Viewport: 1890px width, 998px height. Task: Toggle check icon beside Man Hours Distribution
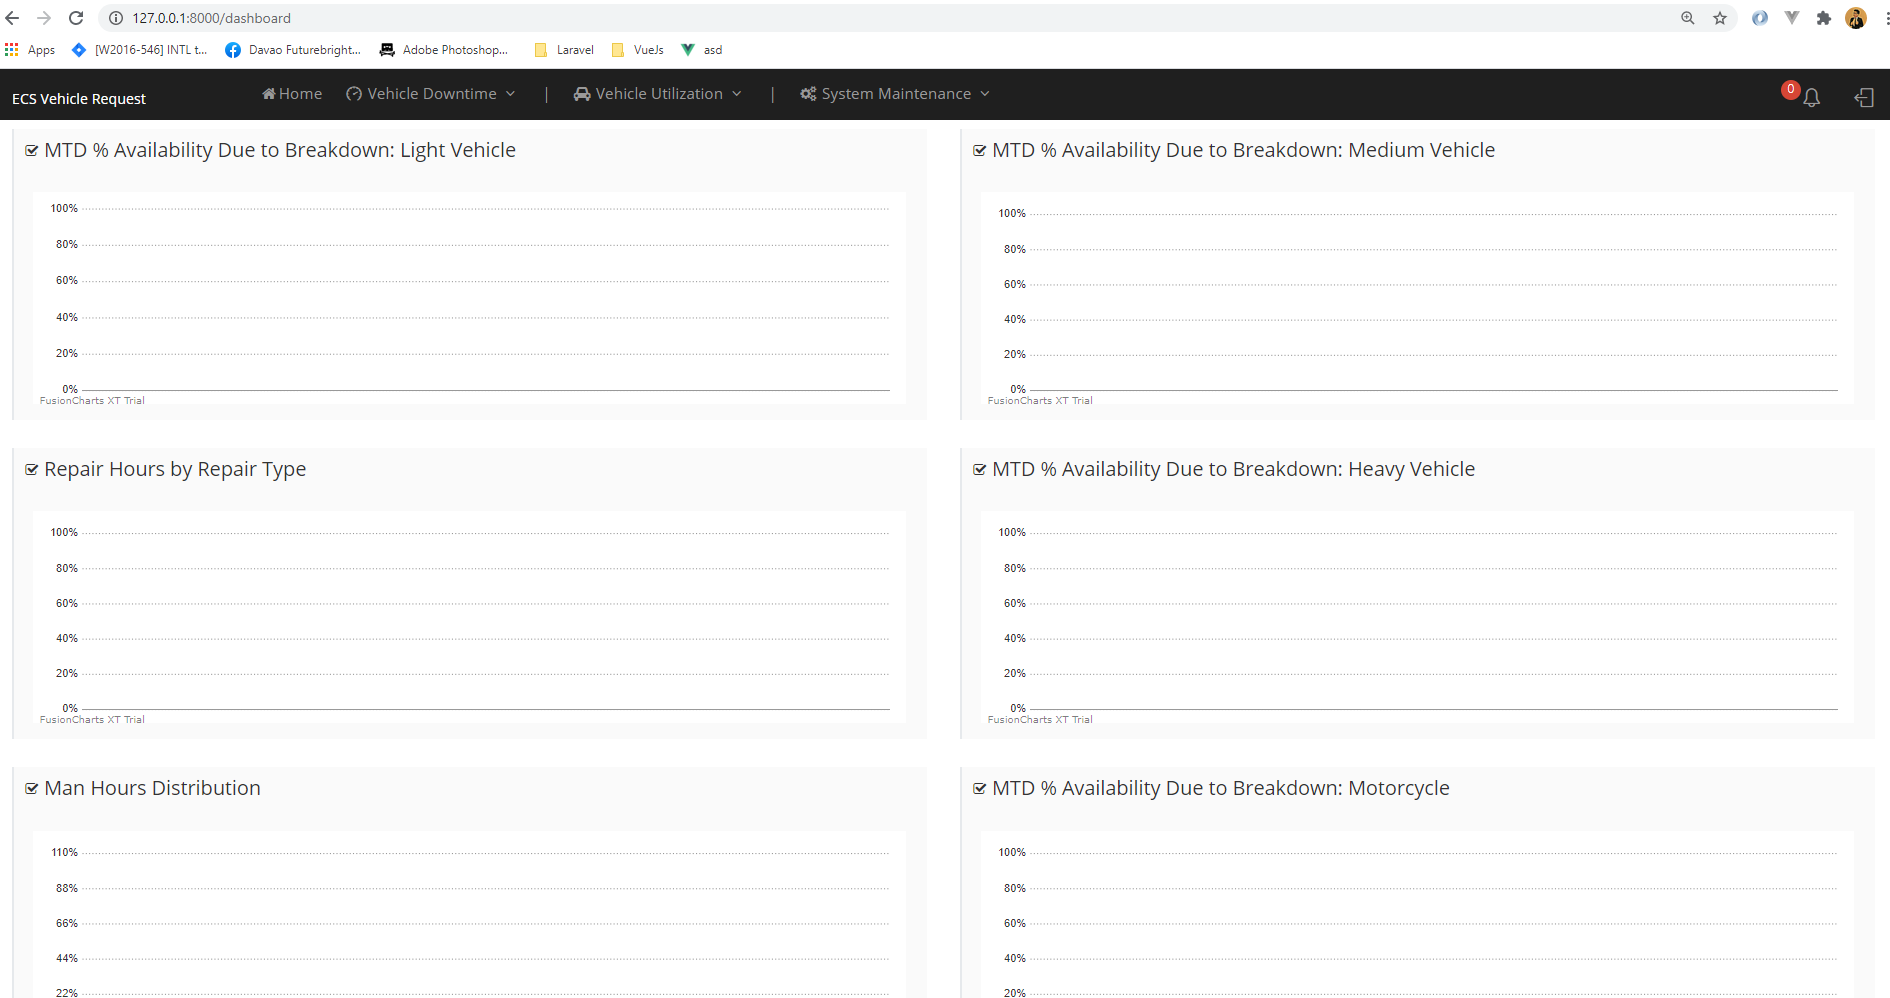coord(31,789)
